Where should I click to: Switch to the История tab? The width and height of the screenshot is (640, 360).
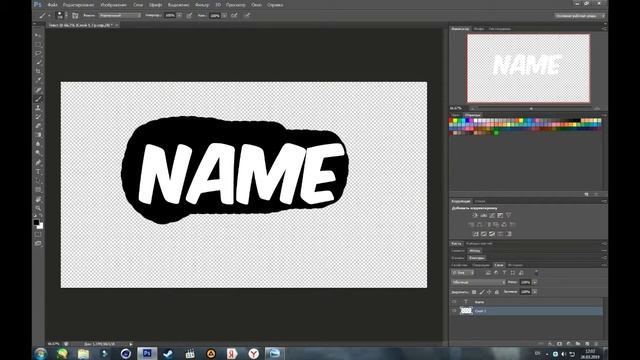(515, 265)
